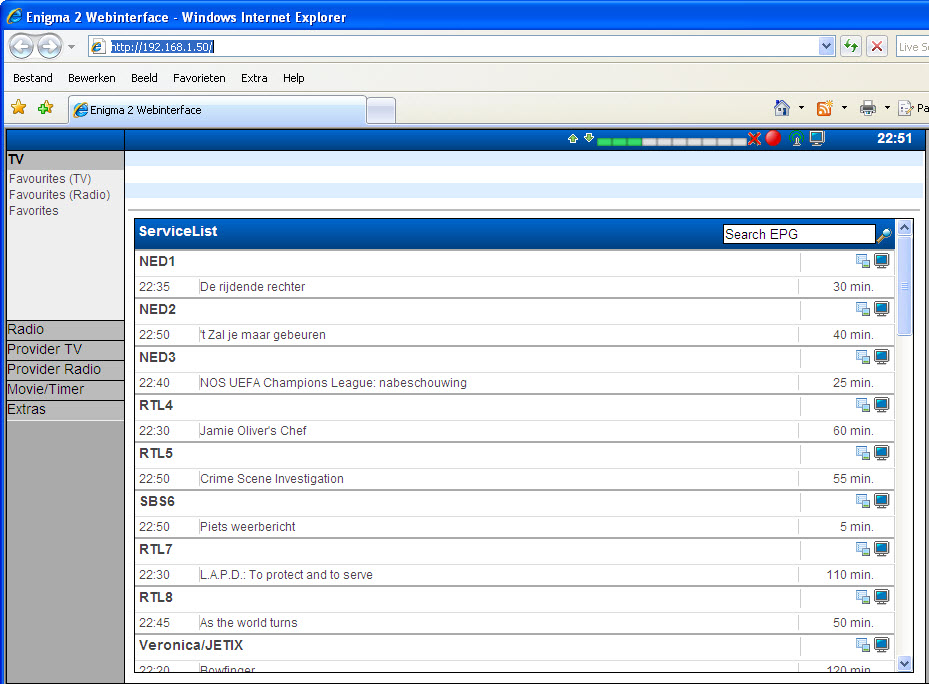Viewport: 929px width, 684px height.
Task: Open the Favourites (Radio) bouquet
Action: coord(59,194)
